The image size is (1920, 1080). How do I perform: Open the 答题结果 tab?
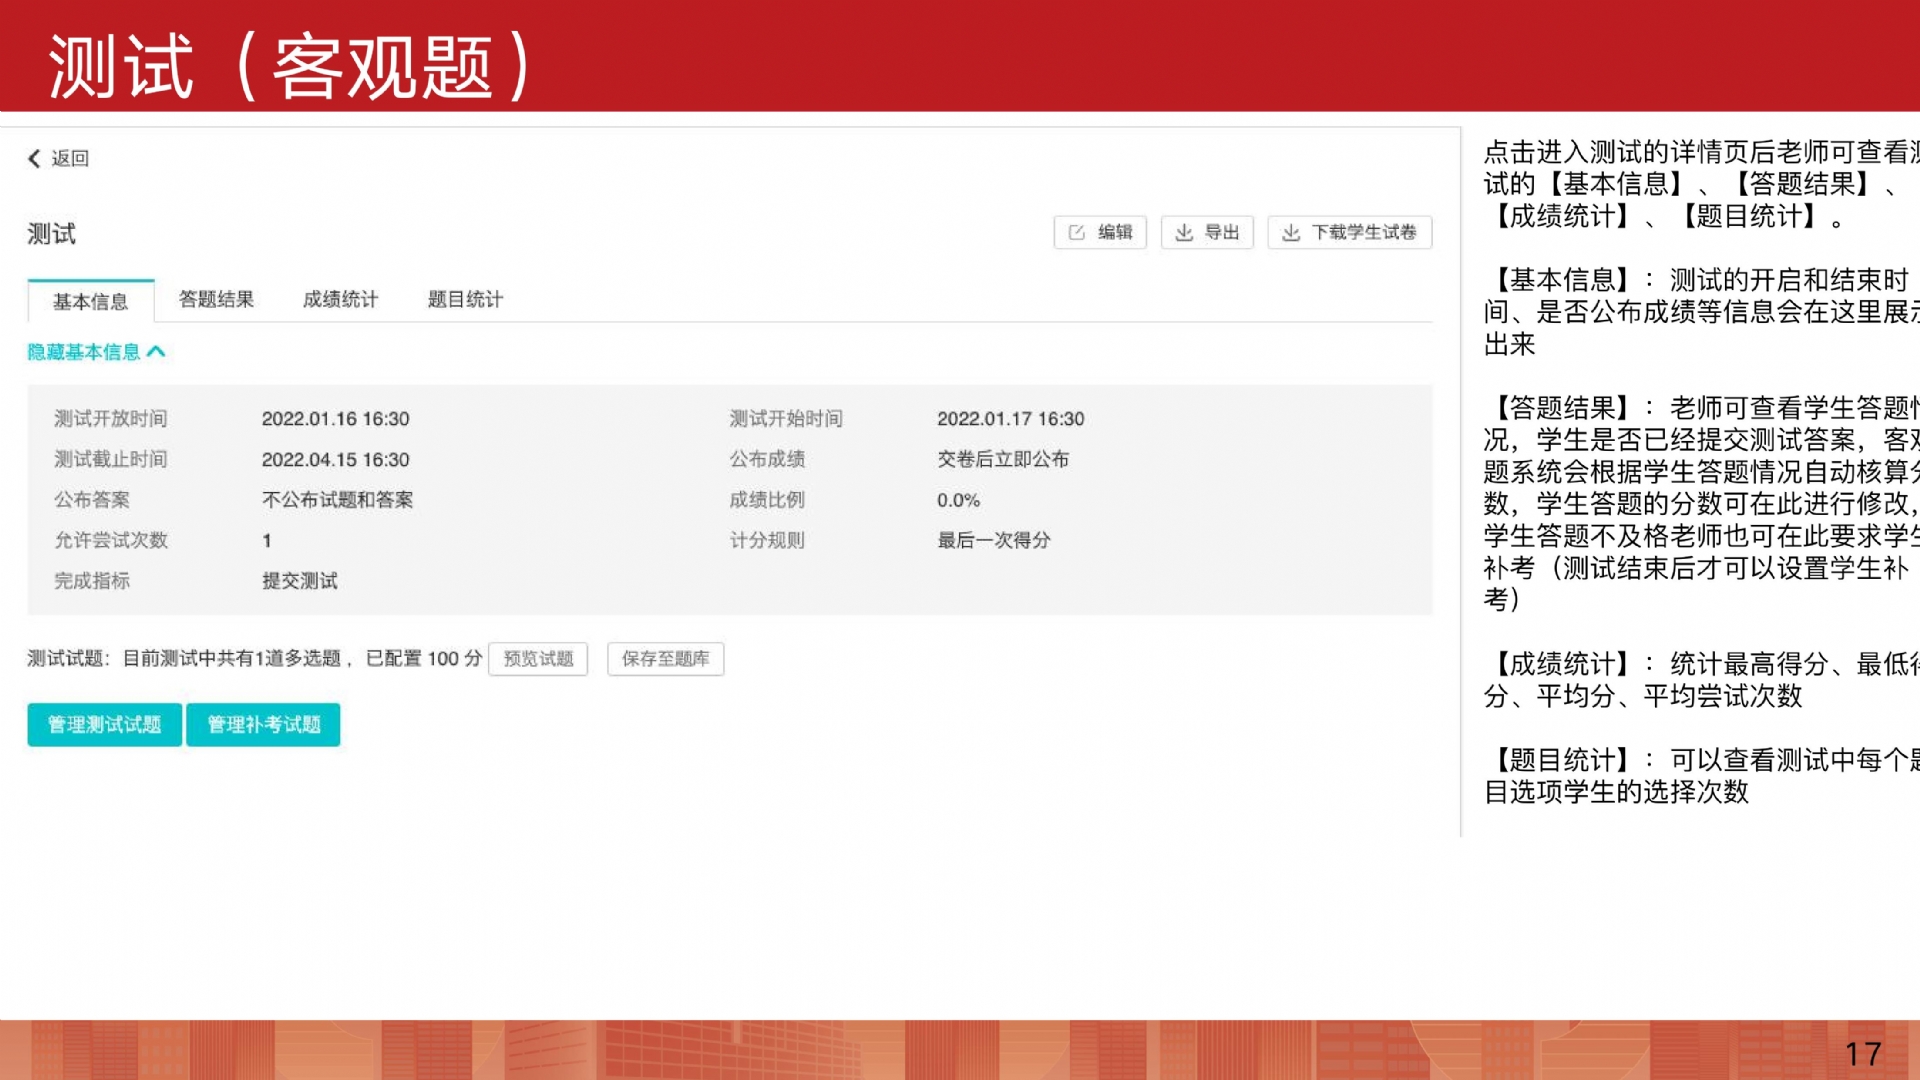(x=216, y=300)
